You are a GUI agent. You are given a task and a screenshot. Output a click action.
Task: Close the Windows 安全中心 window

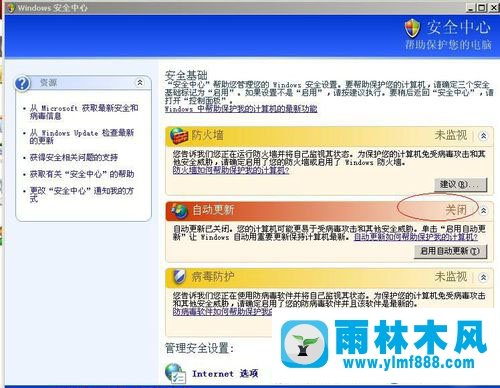(494, 8)
